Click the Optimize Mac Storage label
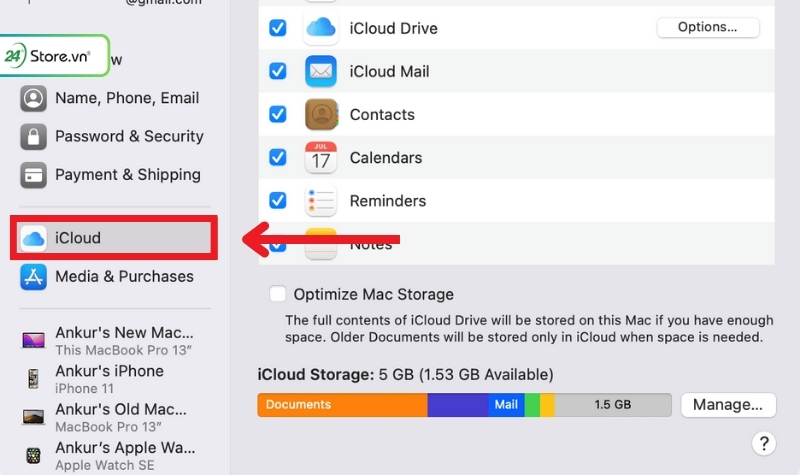Image resolution: width=800 pixels, height=475 pixels. point(373,294)
